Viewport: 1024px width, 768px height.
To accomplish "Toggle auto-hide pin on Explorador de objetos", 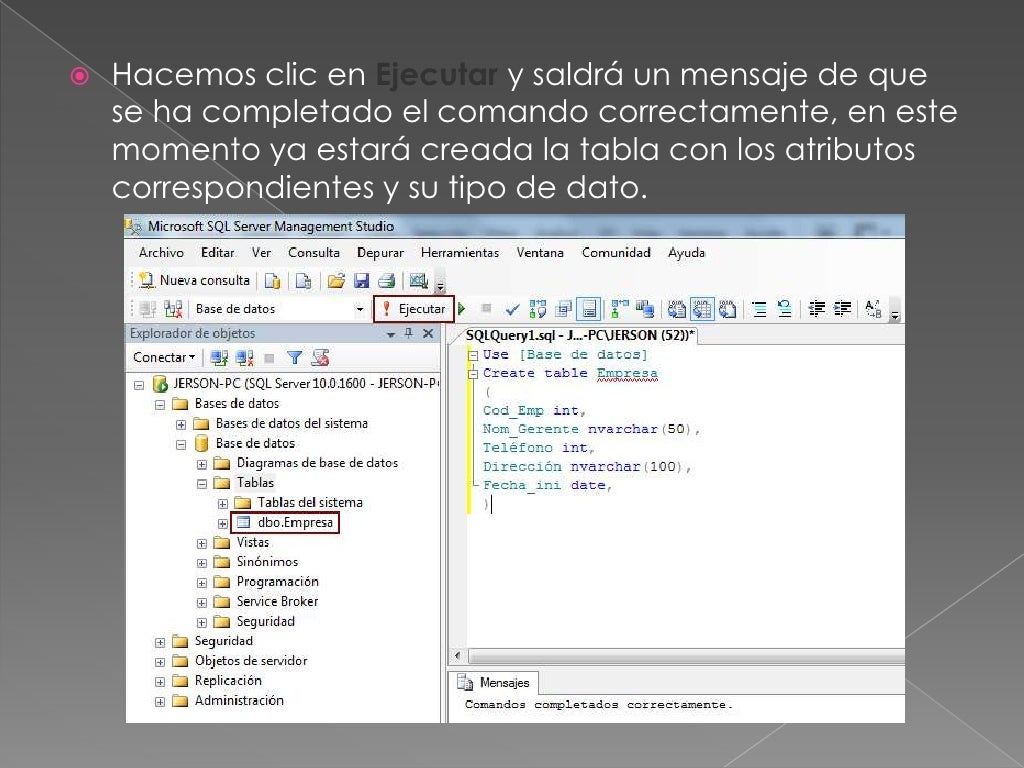I will click(x=409, y=333).
